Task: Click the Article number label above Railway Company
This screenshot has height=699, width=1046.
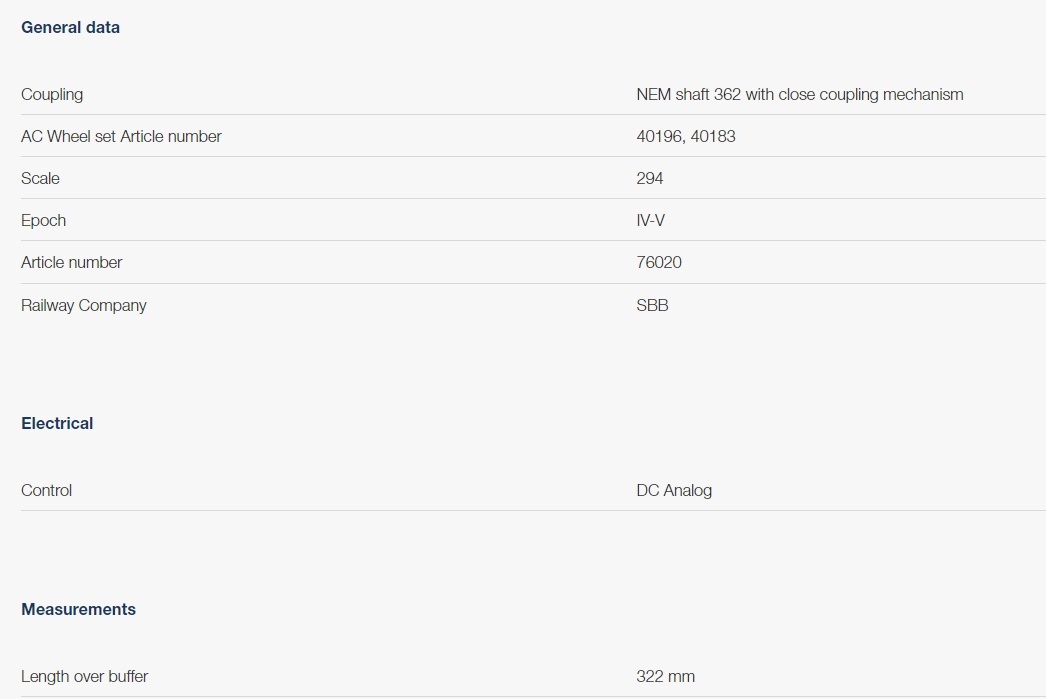Action: (x=71, y=263)
